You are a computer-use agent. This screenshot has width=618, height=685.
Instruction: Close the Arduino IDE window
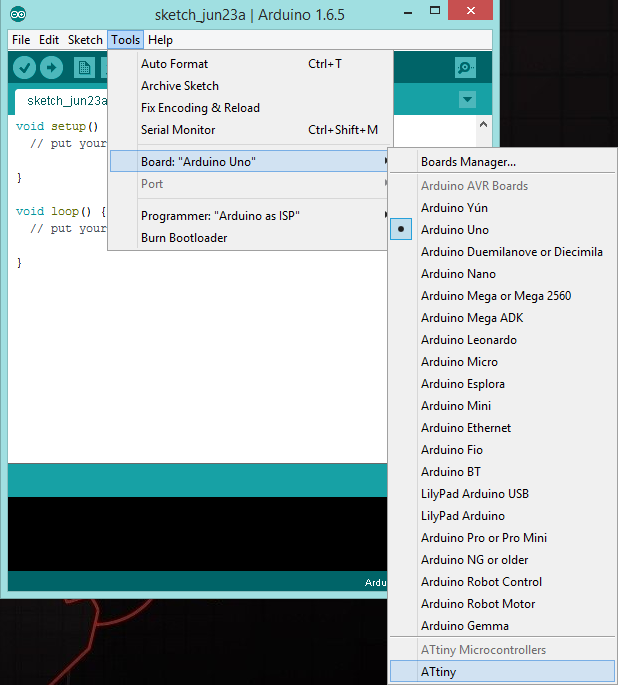coord(470,10)
